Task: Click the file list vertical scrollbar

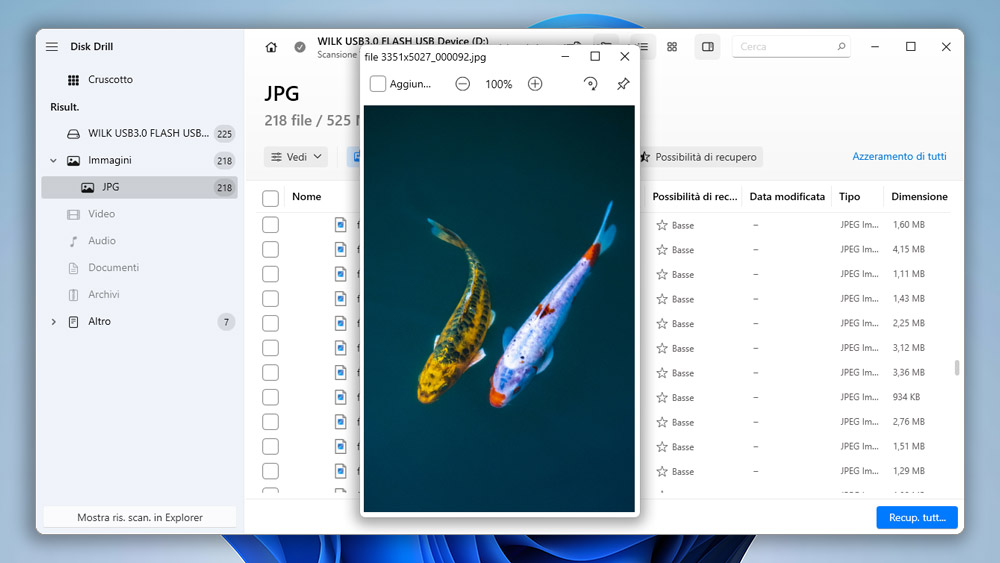Action: pyautogui.click(x=957, y=368)
